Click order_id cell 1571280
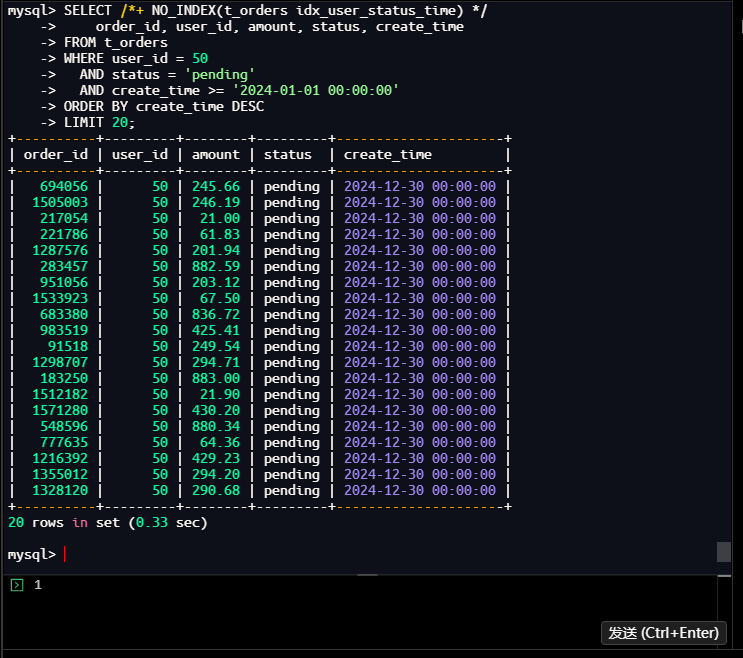The height and width of the screenshot is (658, 743). (60, 410)
